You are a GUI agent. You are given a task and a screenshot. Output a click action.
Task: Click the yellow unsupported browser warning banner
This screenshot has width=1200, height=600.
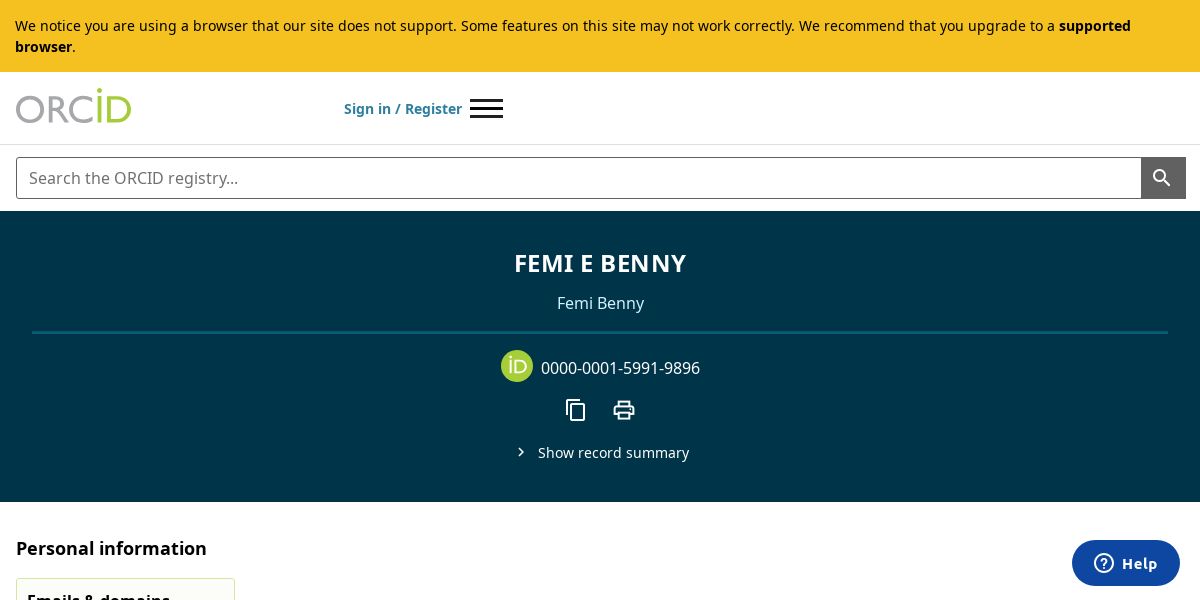click(600, 36)
